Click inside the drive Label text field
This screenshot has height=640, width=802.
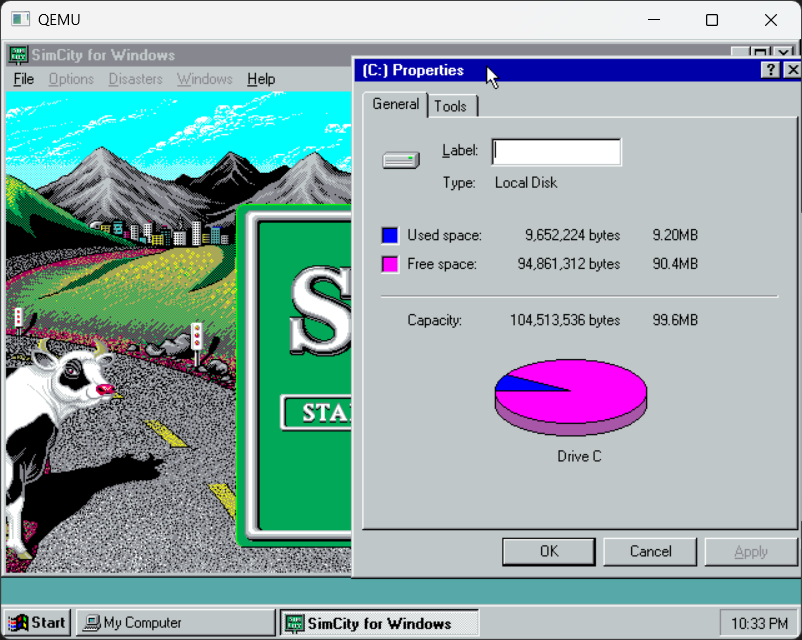557,152
